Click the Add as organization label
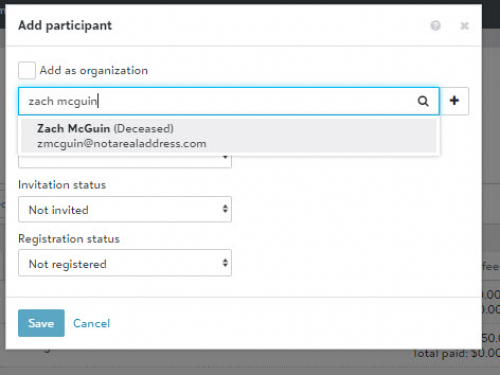Screen dimensions: 500x375 pyautogui.click(x=94, y=70)
